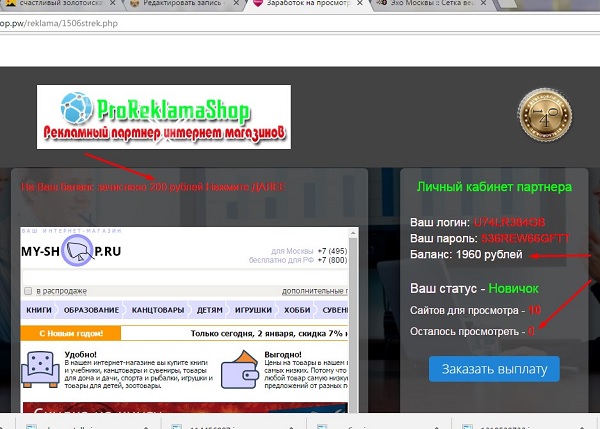Click the MY-SHOP.RU logo

pyautogui.click(x=72, y=251)
